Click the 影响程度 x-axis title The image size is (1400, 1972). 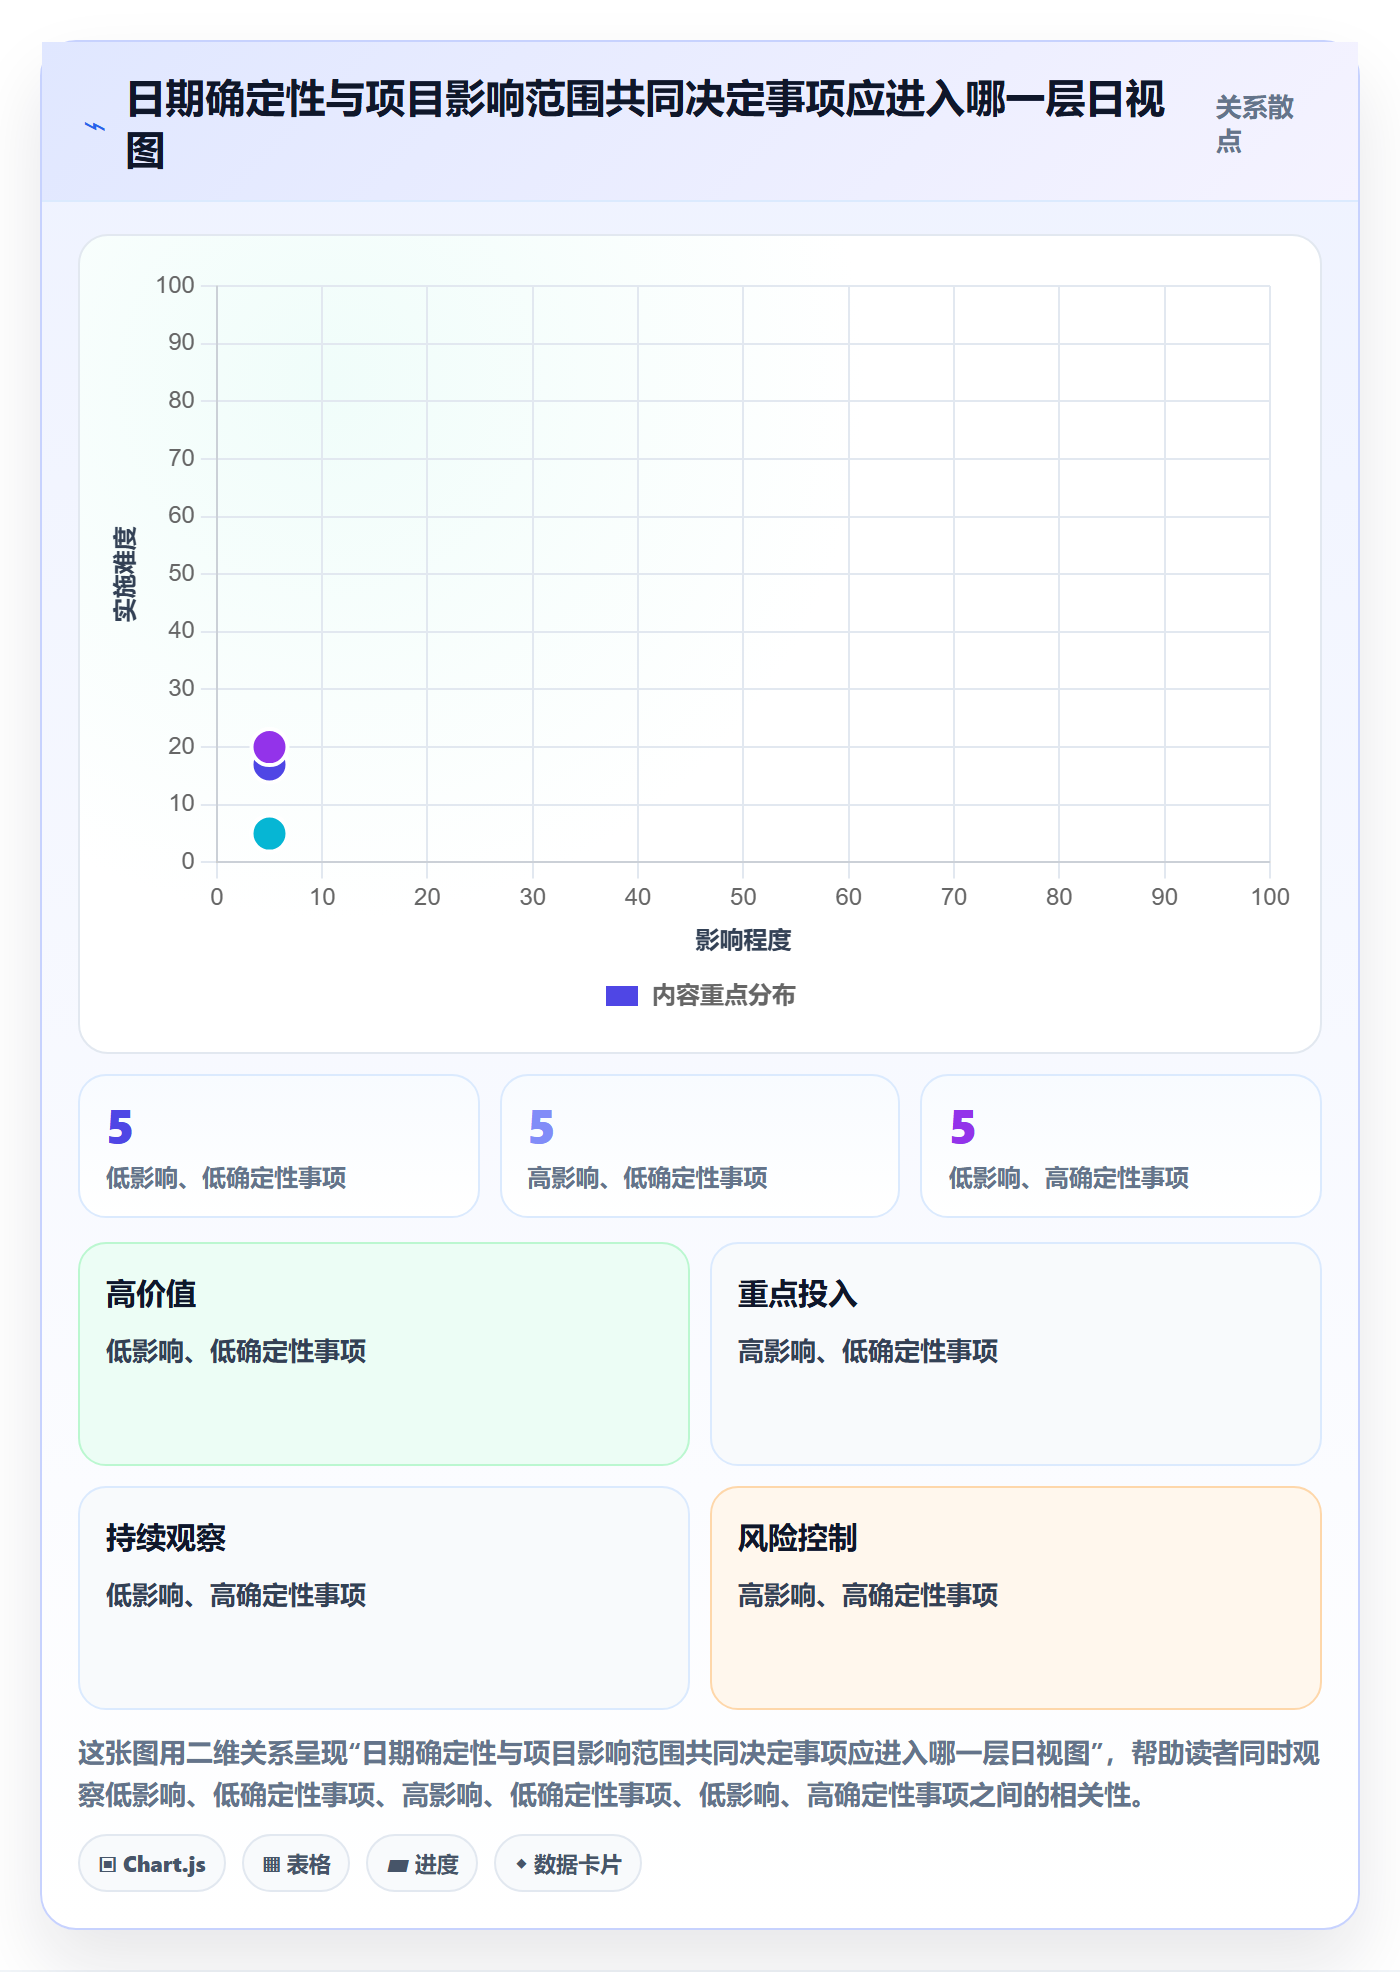click(743, 940)
